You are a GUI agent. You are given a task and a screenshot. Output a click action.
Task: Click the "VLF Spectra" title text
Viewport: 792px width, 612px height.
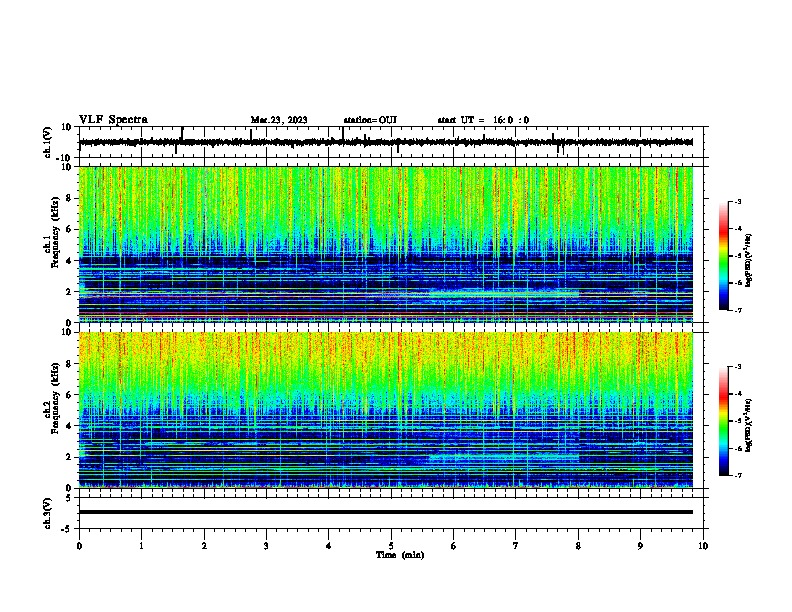pos(113,120)
